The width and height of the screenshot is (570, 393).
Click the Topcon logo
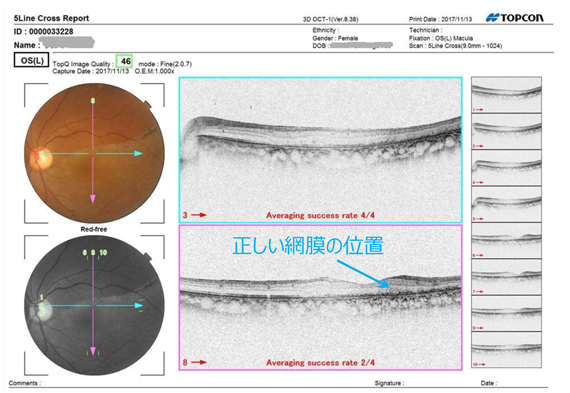pos(515,17)
